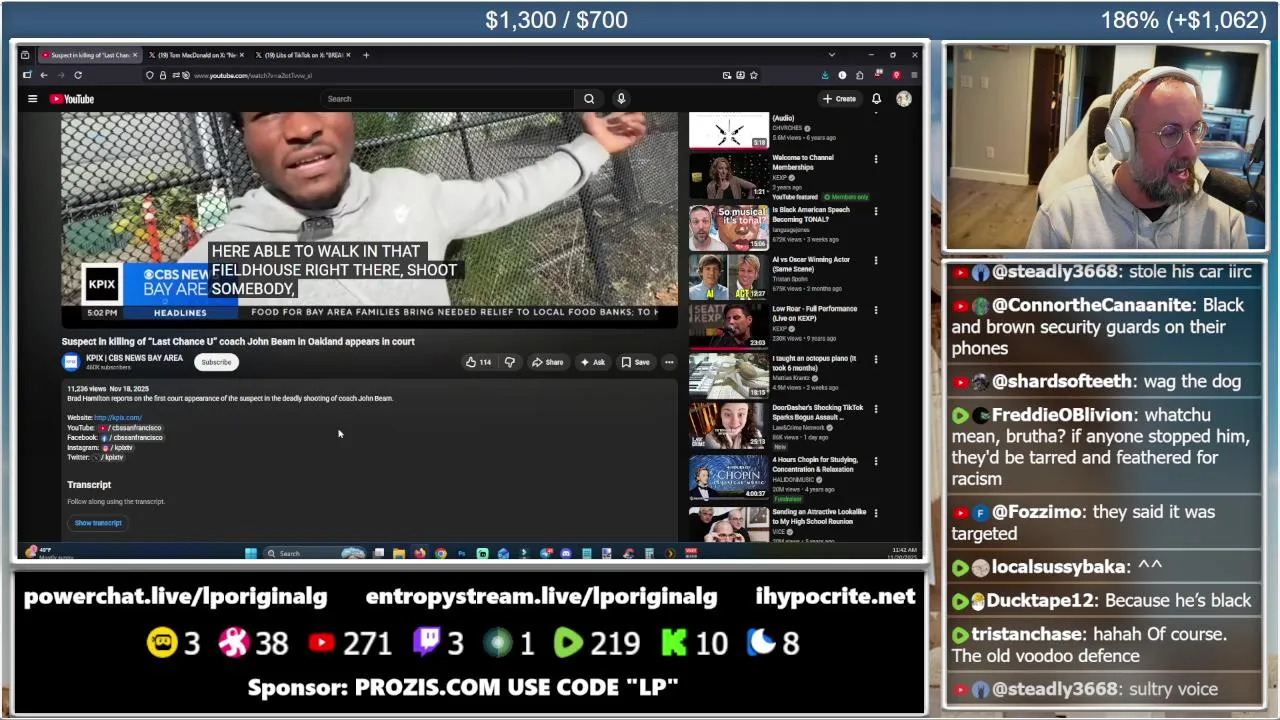Go to the YouTube home logo
Image resolution: width=1280 pixels, height=720 pixels.
[x=73, y=99]
